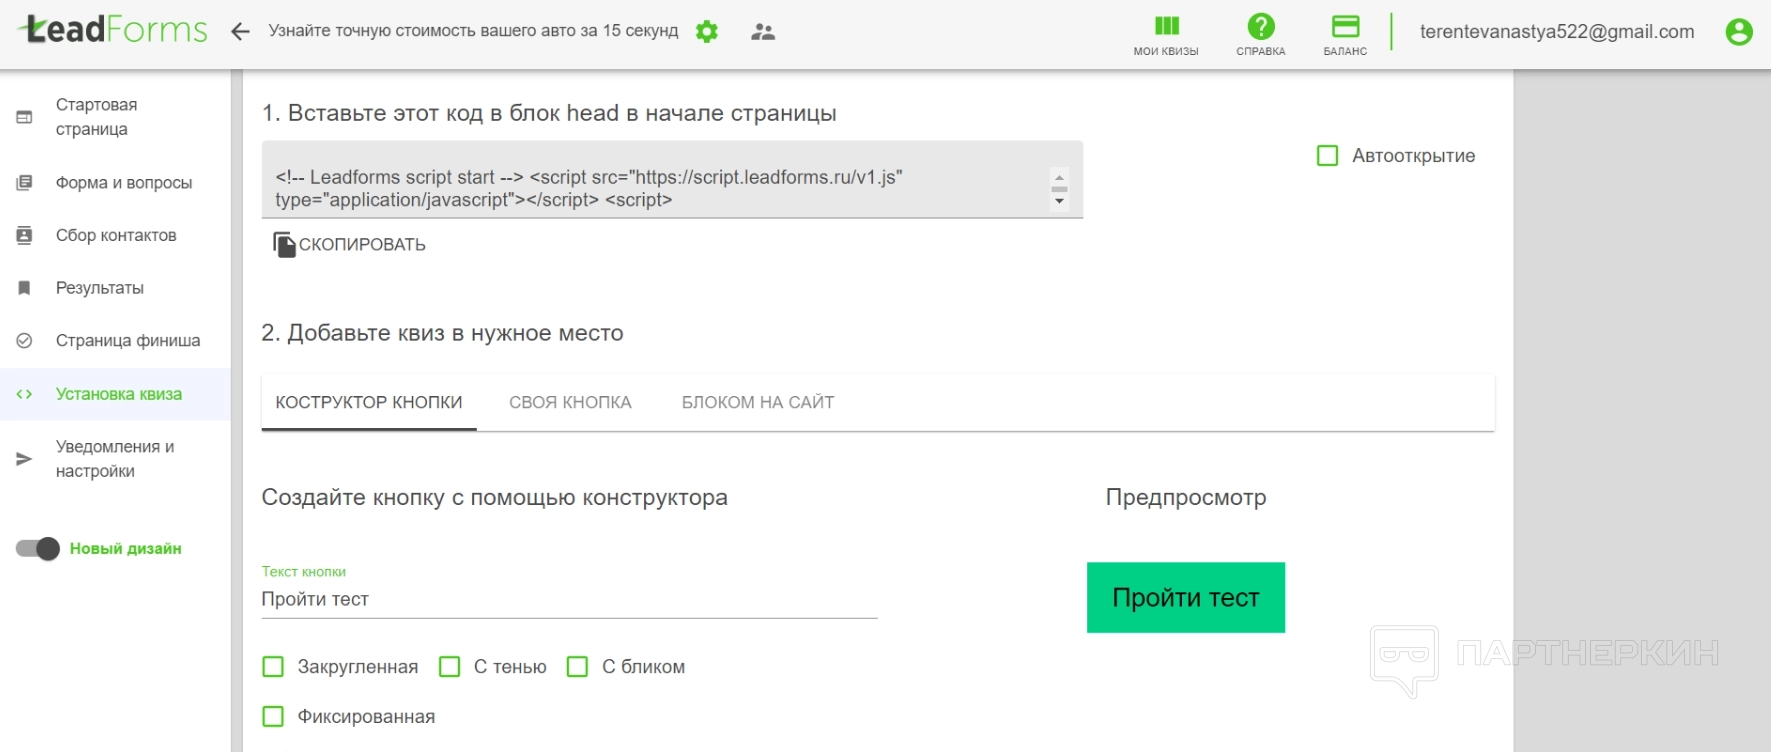The image size is (1771, 752).
Task: Switch to the Блоком на сайт tab
Action: [758, 402]
